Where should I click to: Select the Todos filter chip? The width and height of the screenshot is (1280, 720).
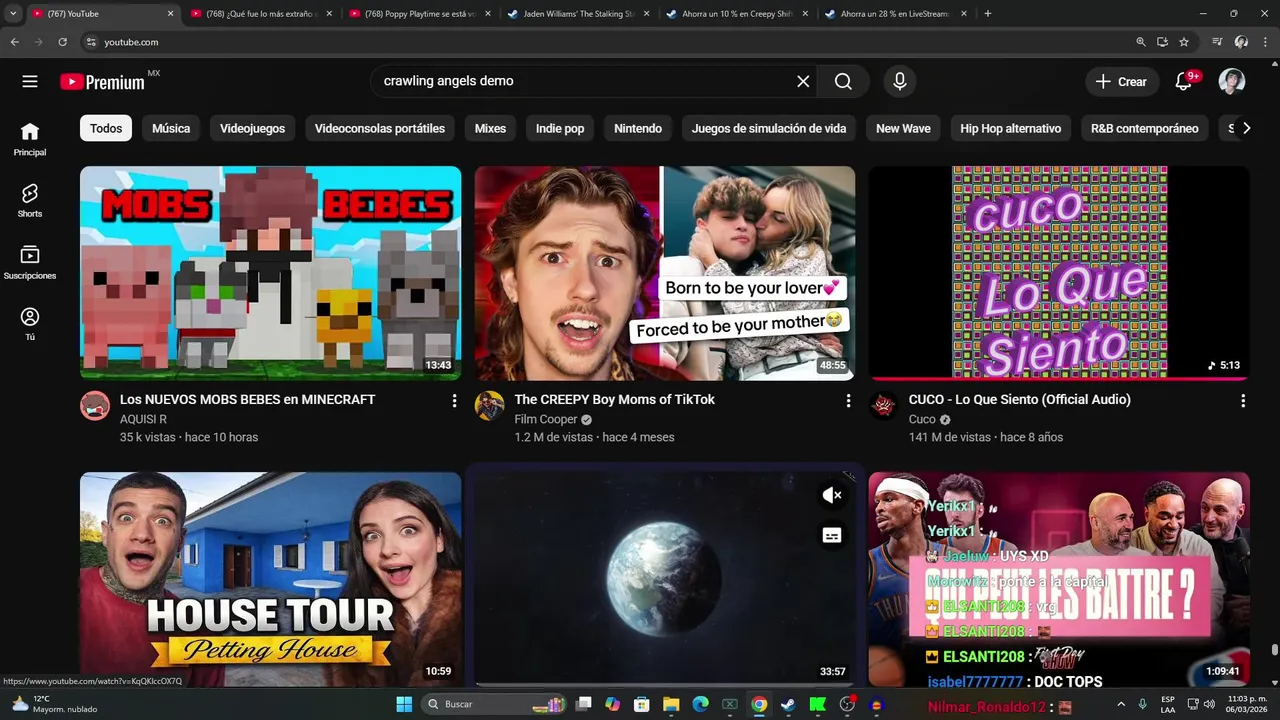click(x=106, y=128)
